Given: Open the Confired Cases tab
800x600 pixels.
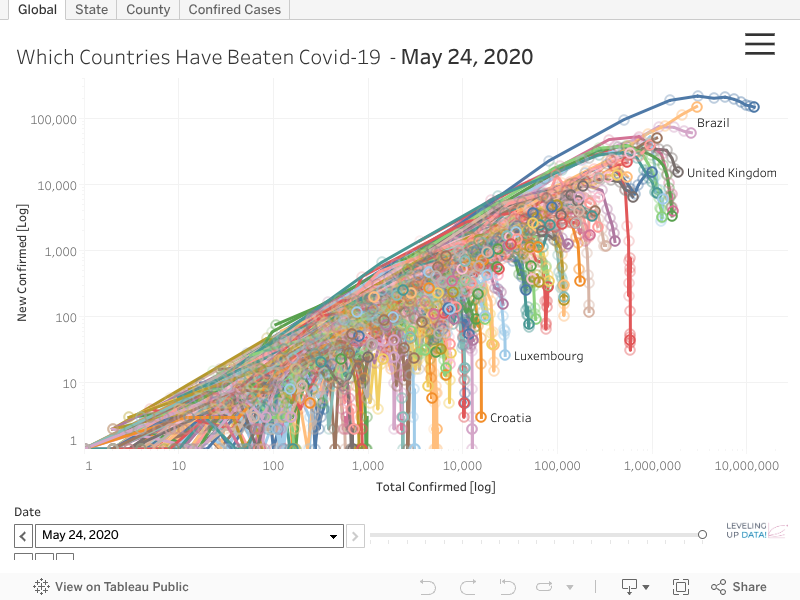Looking at the screenshot, I should [235, 10].
